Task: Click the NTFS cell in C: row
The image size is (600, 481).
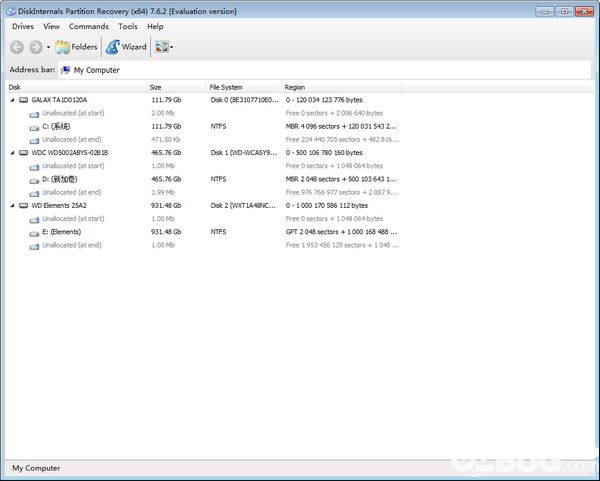Action: 218,126
